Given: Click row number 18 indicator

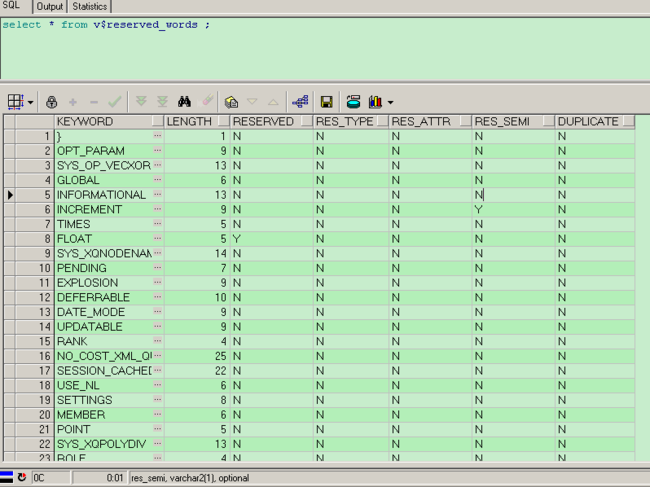Looking at the screenshot, I should point(34,385).
